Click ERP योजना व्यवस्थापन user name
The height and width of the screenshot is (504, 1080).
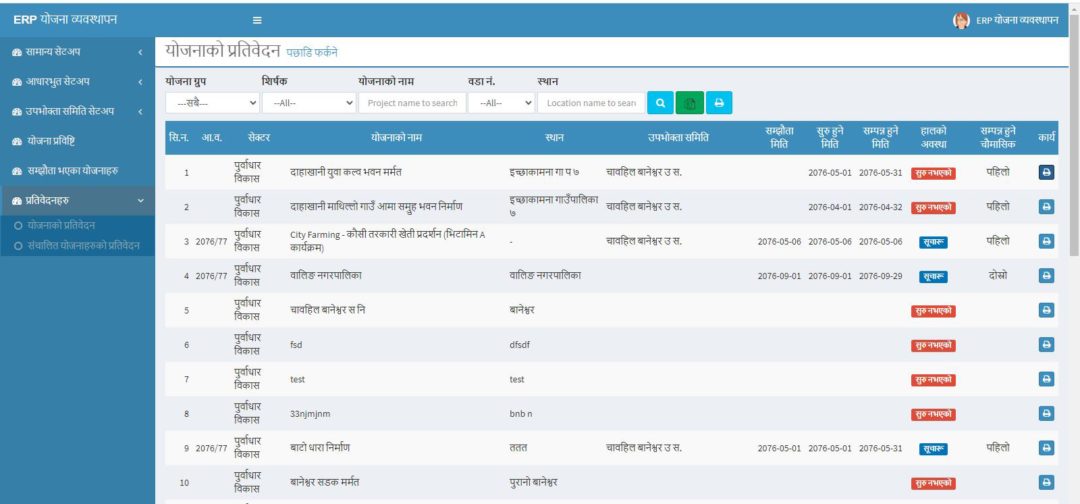click(x=1017, y=21)
